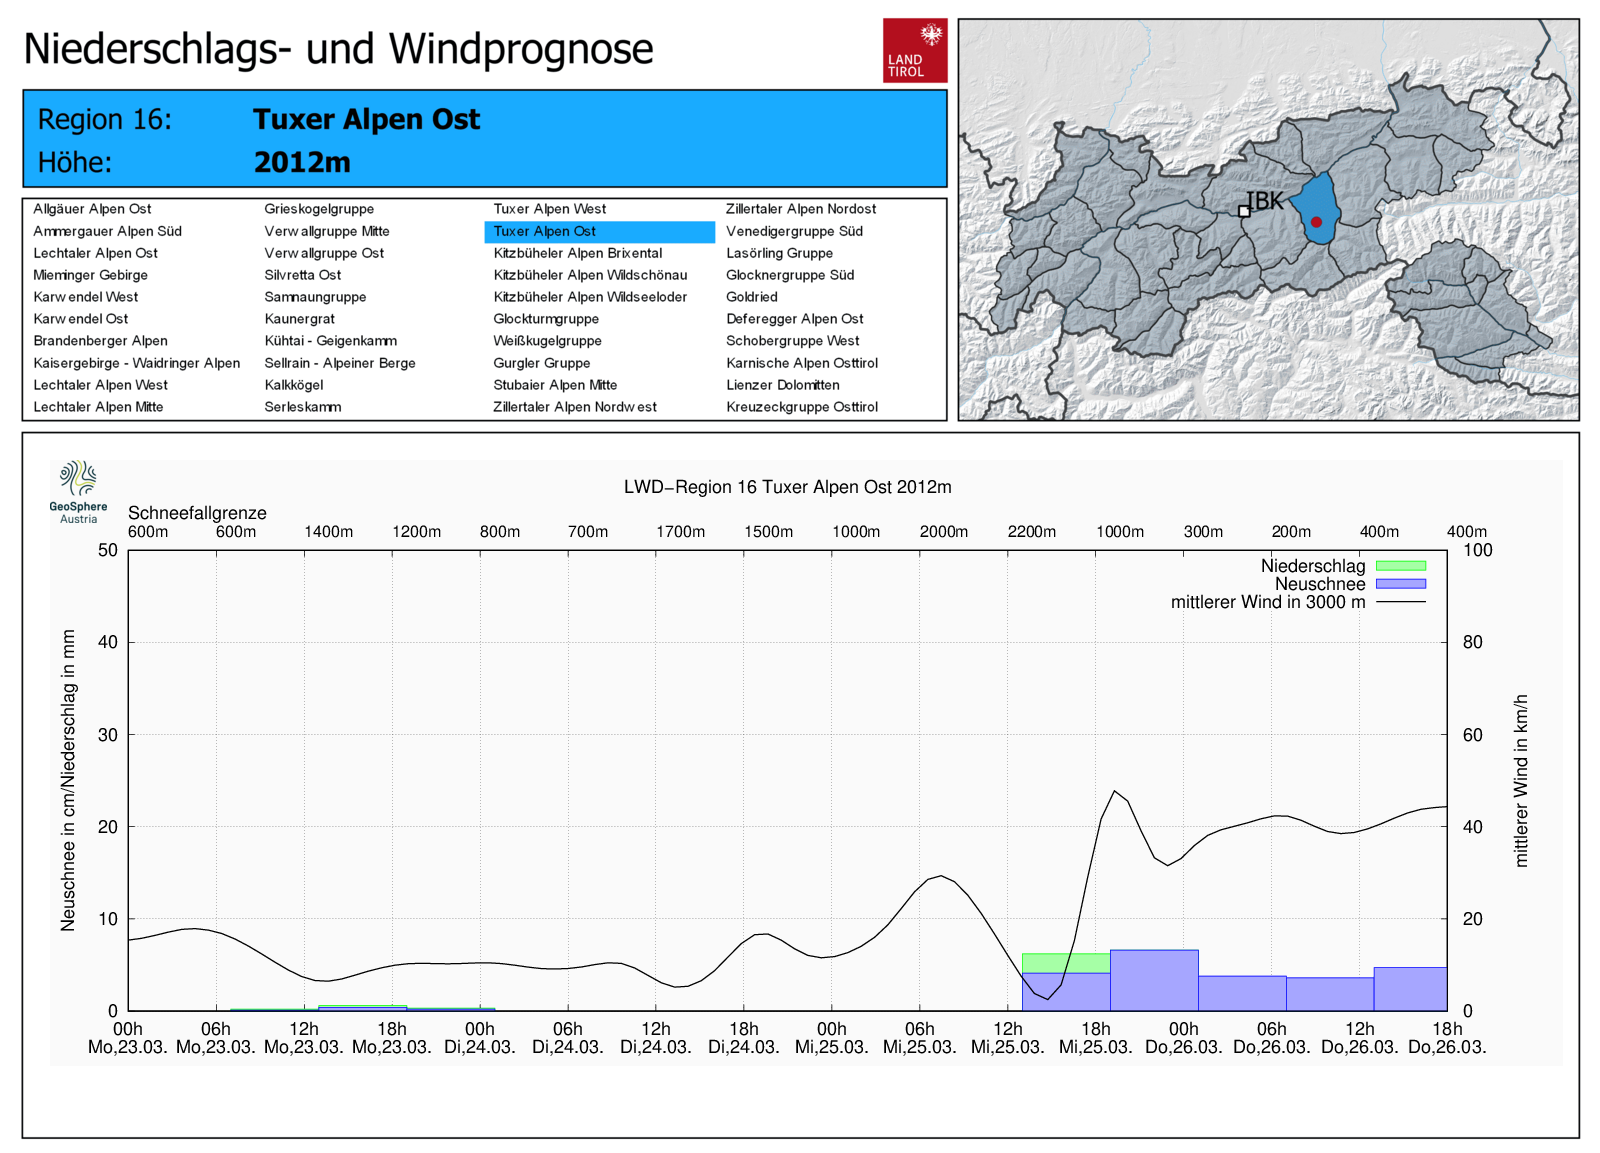Click the Land Tirol logo

(914, 50)
